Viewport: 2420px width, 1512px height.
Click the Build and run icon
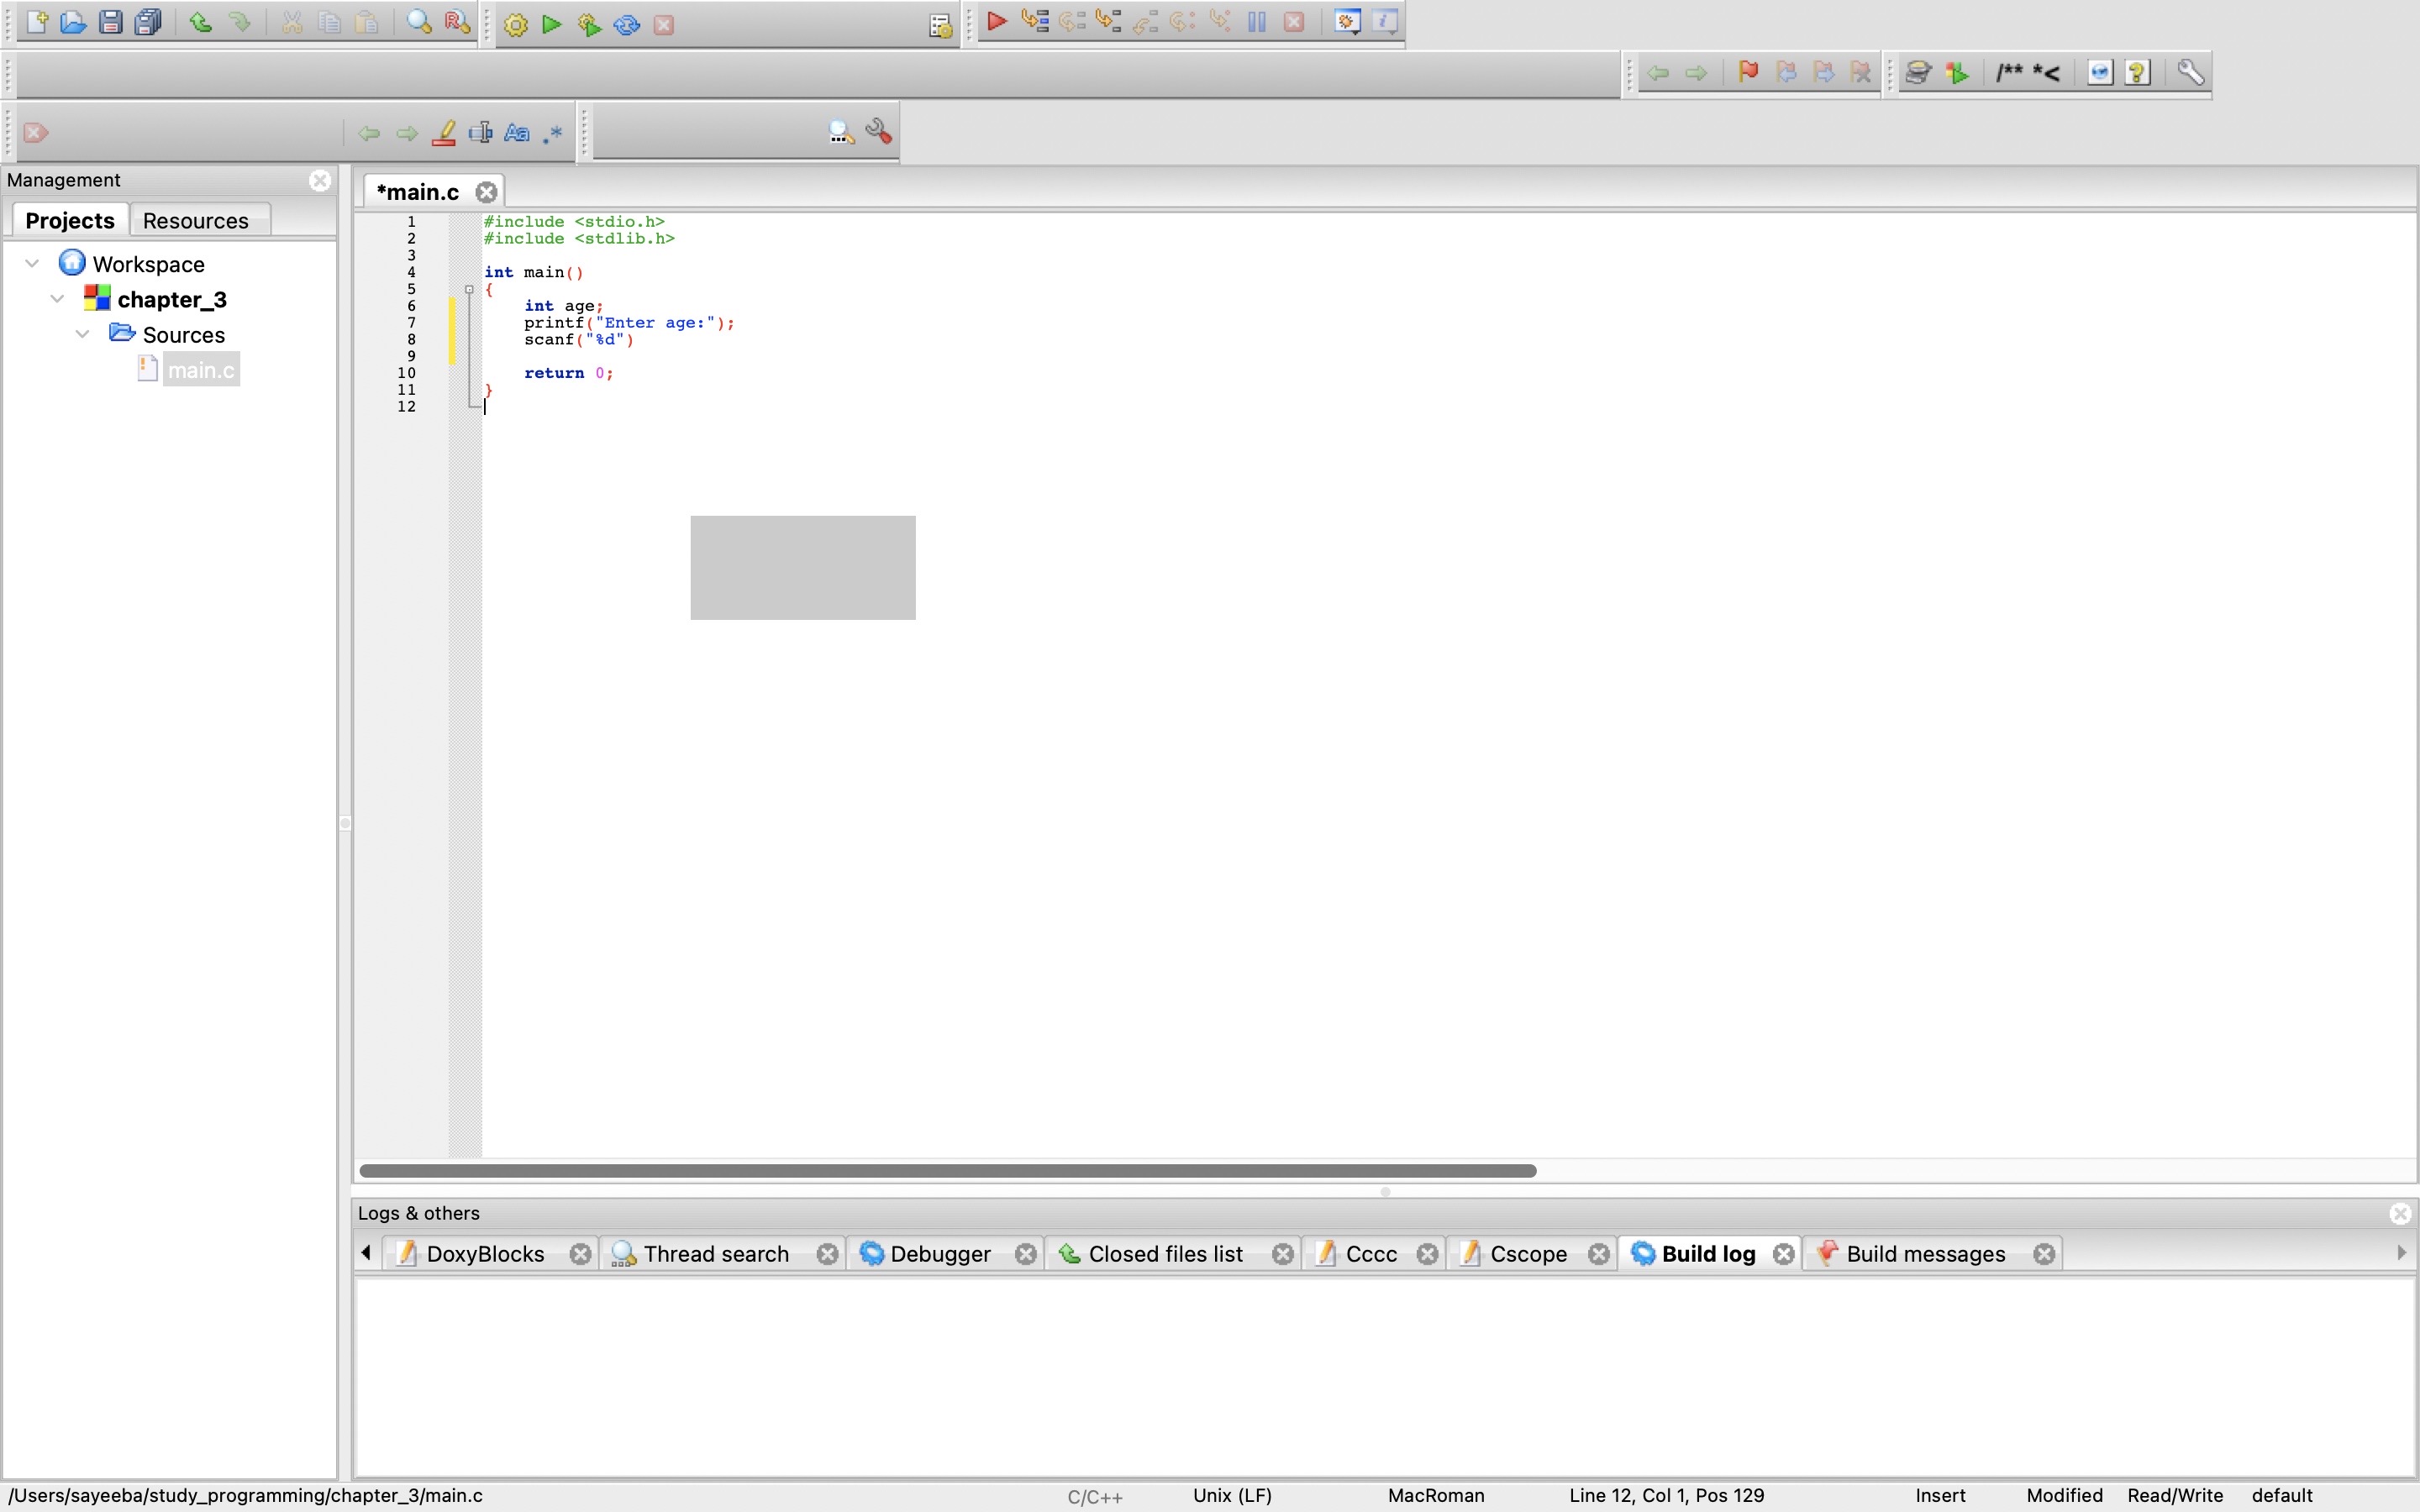tap(589, 24)
